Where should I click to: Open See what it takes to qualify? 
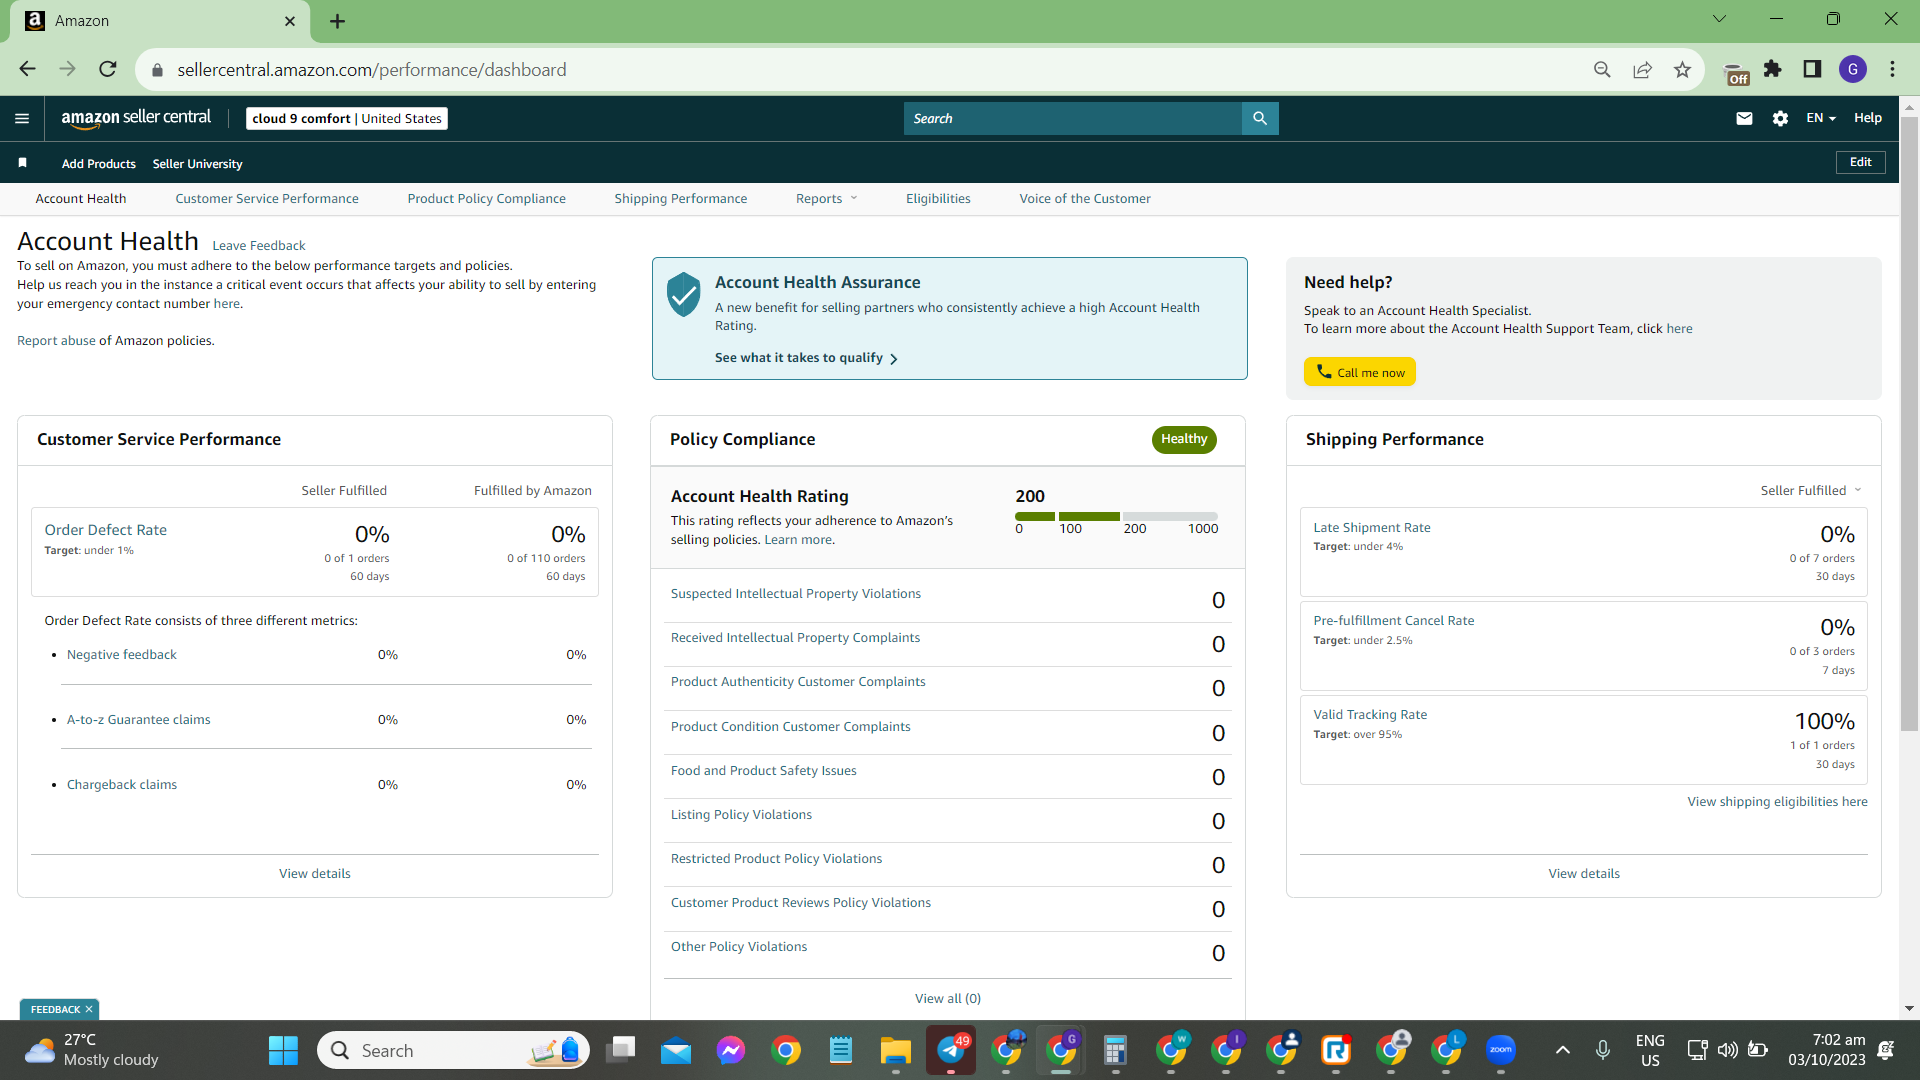(806, 358)
